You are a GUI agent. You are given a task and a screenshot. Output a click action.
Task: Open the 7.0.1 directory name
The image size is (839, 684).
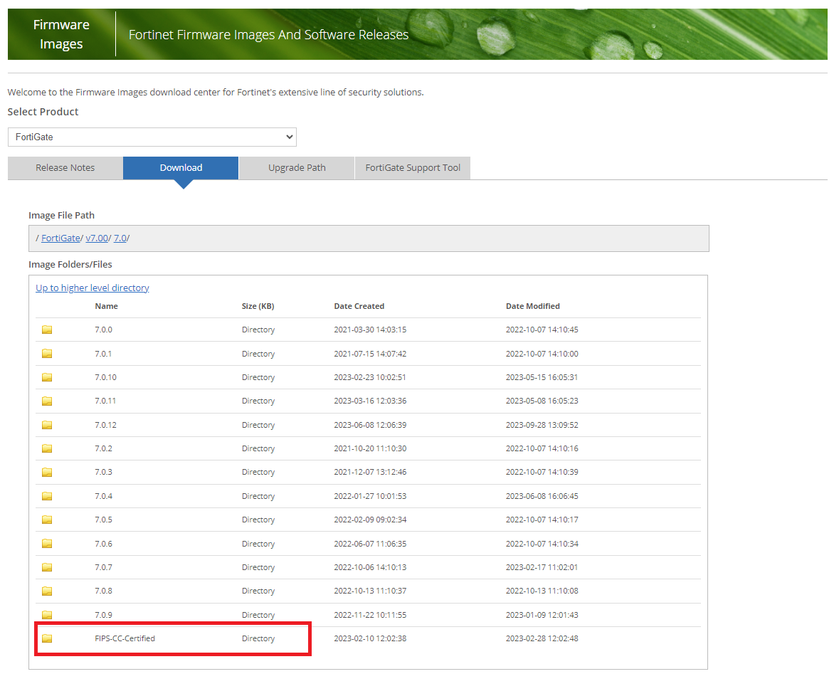click(x=103, y=354)
